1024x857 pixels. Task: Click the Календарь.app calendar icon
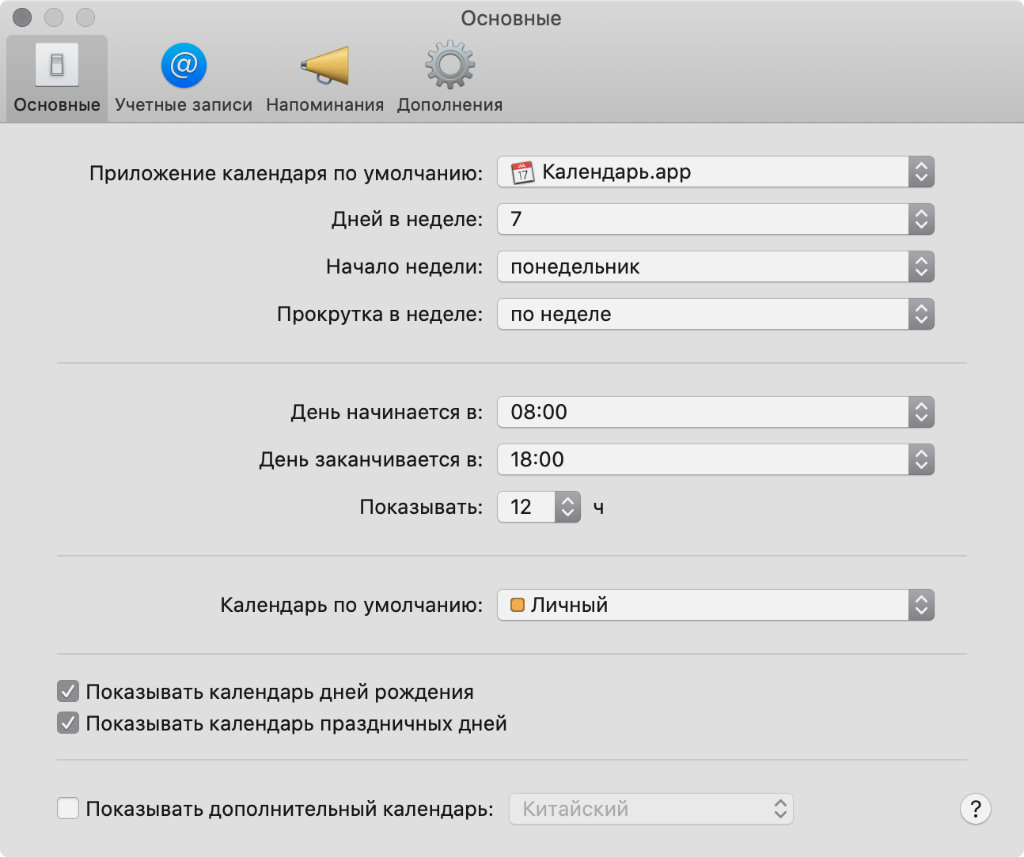click(x=522, y=172)
